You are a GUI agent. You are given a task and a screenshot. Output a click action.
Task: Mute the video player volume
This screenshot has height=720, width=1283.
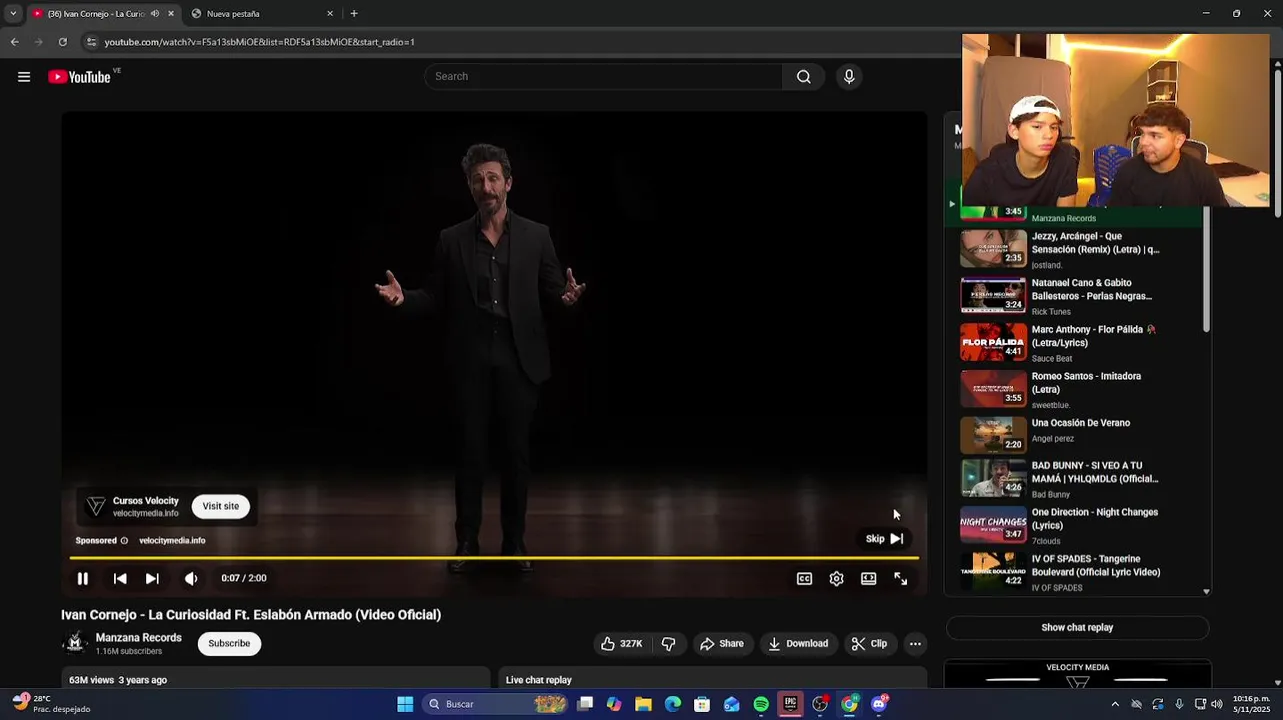tap(191, 578)
